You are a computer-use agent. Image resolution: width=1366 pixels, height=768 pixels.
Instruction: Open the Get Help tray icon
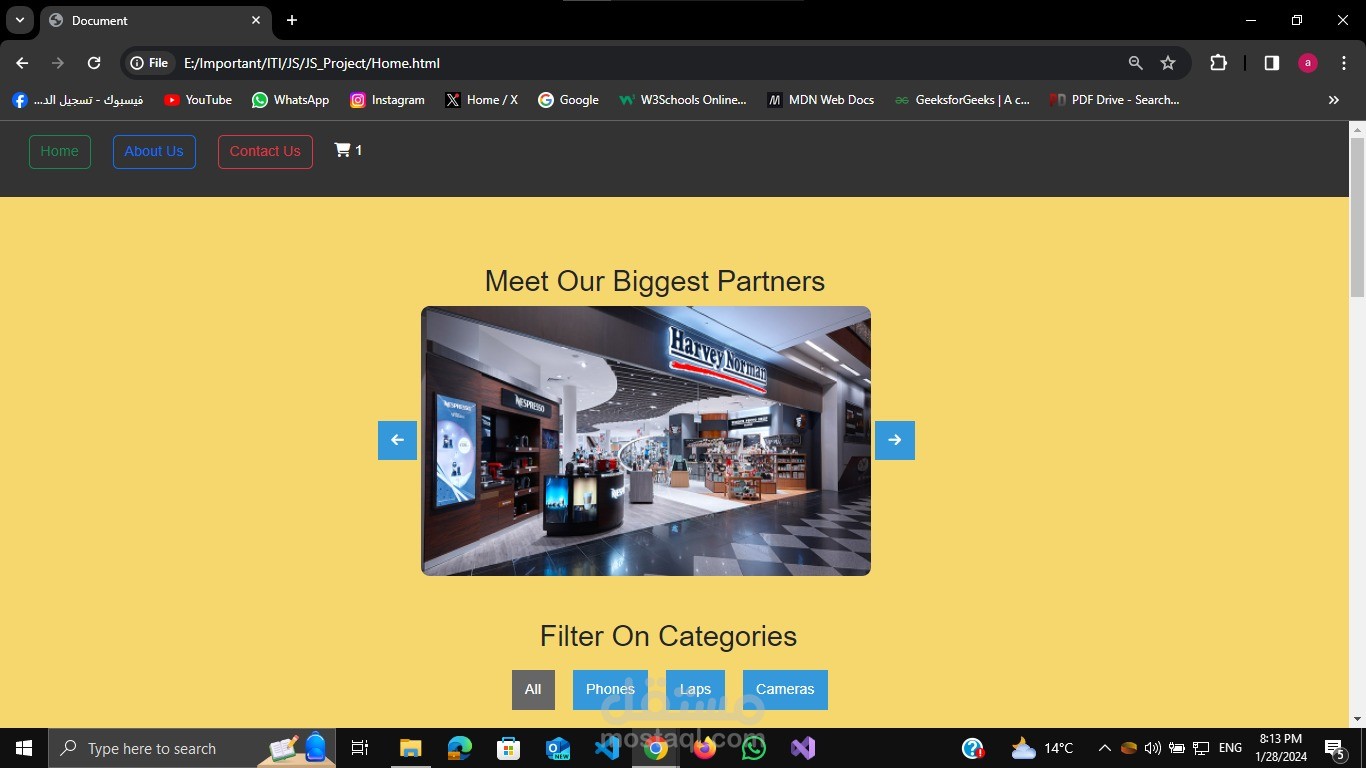[x=973, y=748]
